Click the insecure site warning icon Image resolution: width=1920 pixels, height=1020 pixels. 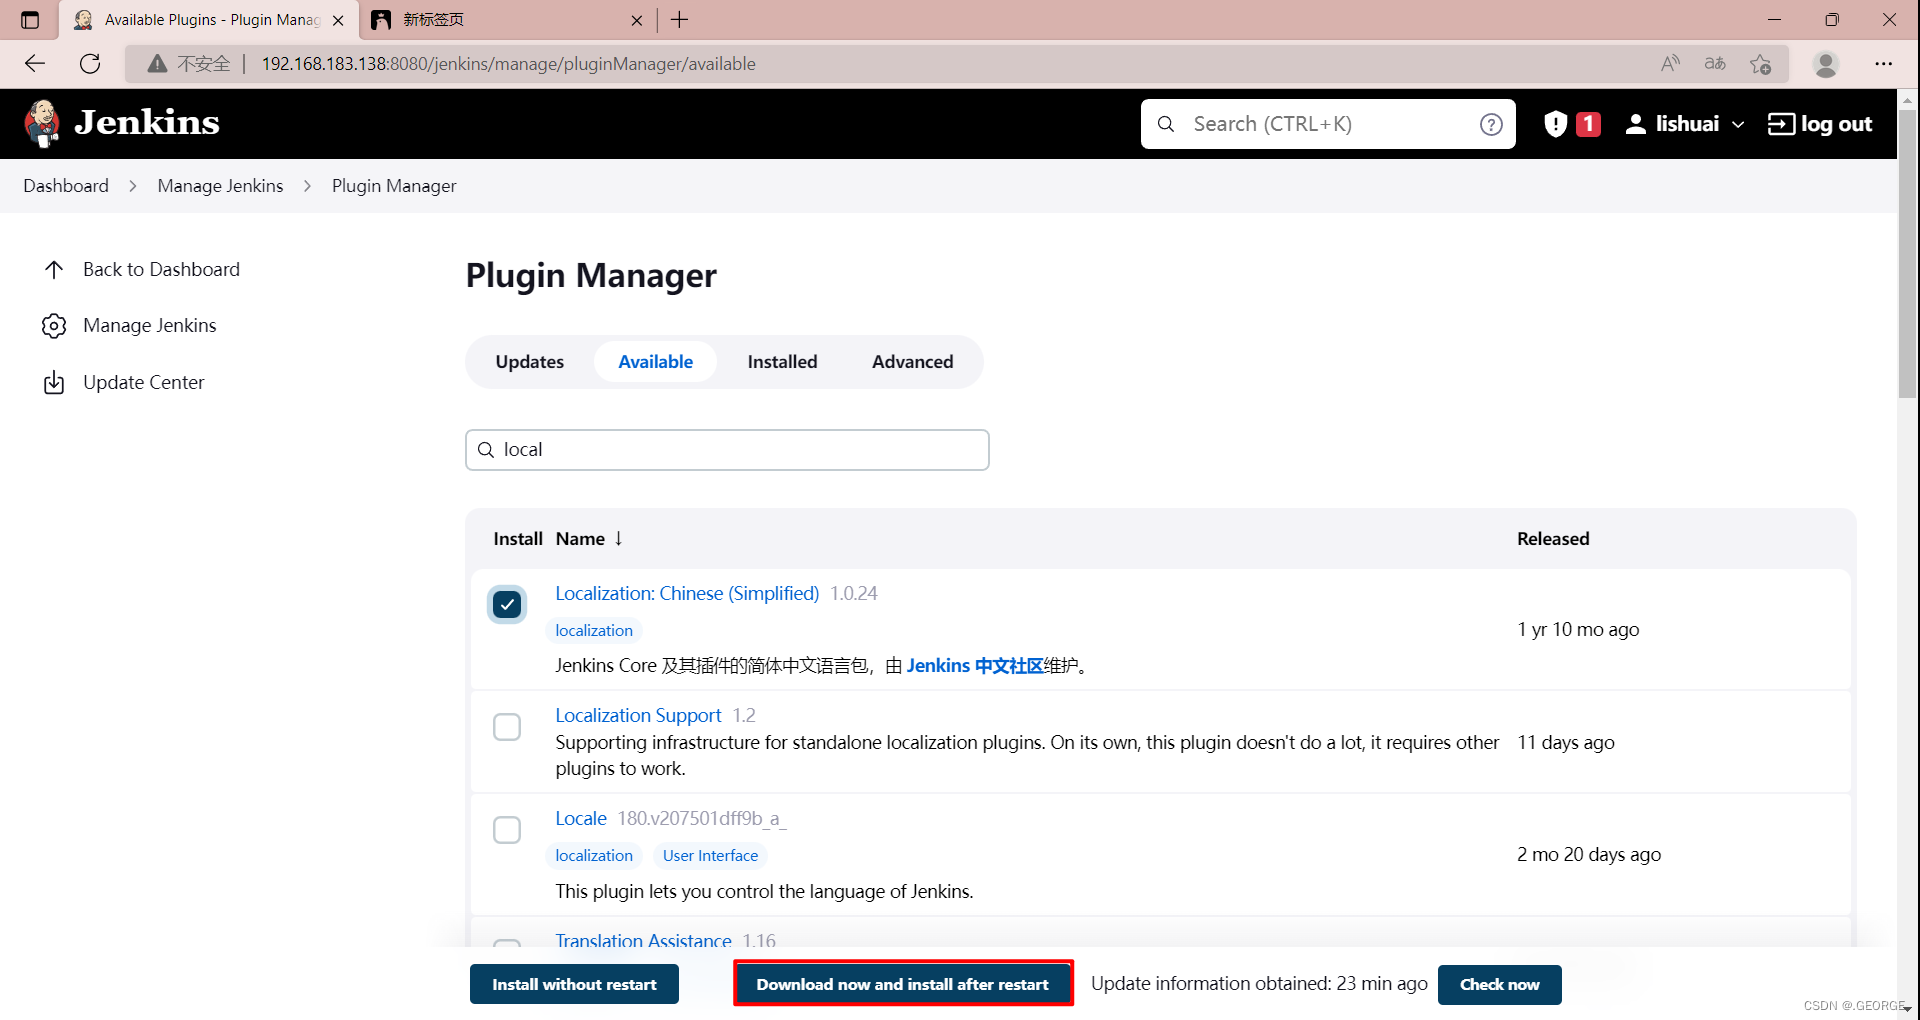pos(157,64)
